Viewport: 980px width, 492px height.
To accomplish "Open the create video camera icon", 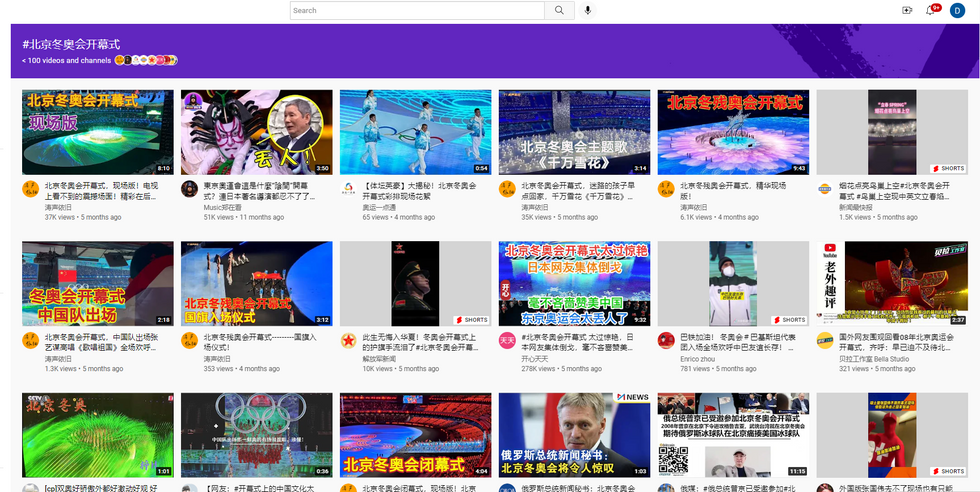I will (907, 10).
